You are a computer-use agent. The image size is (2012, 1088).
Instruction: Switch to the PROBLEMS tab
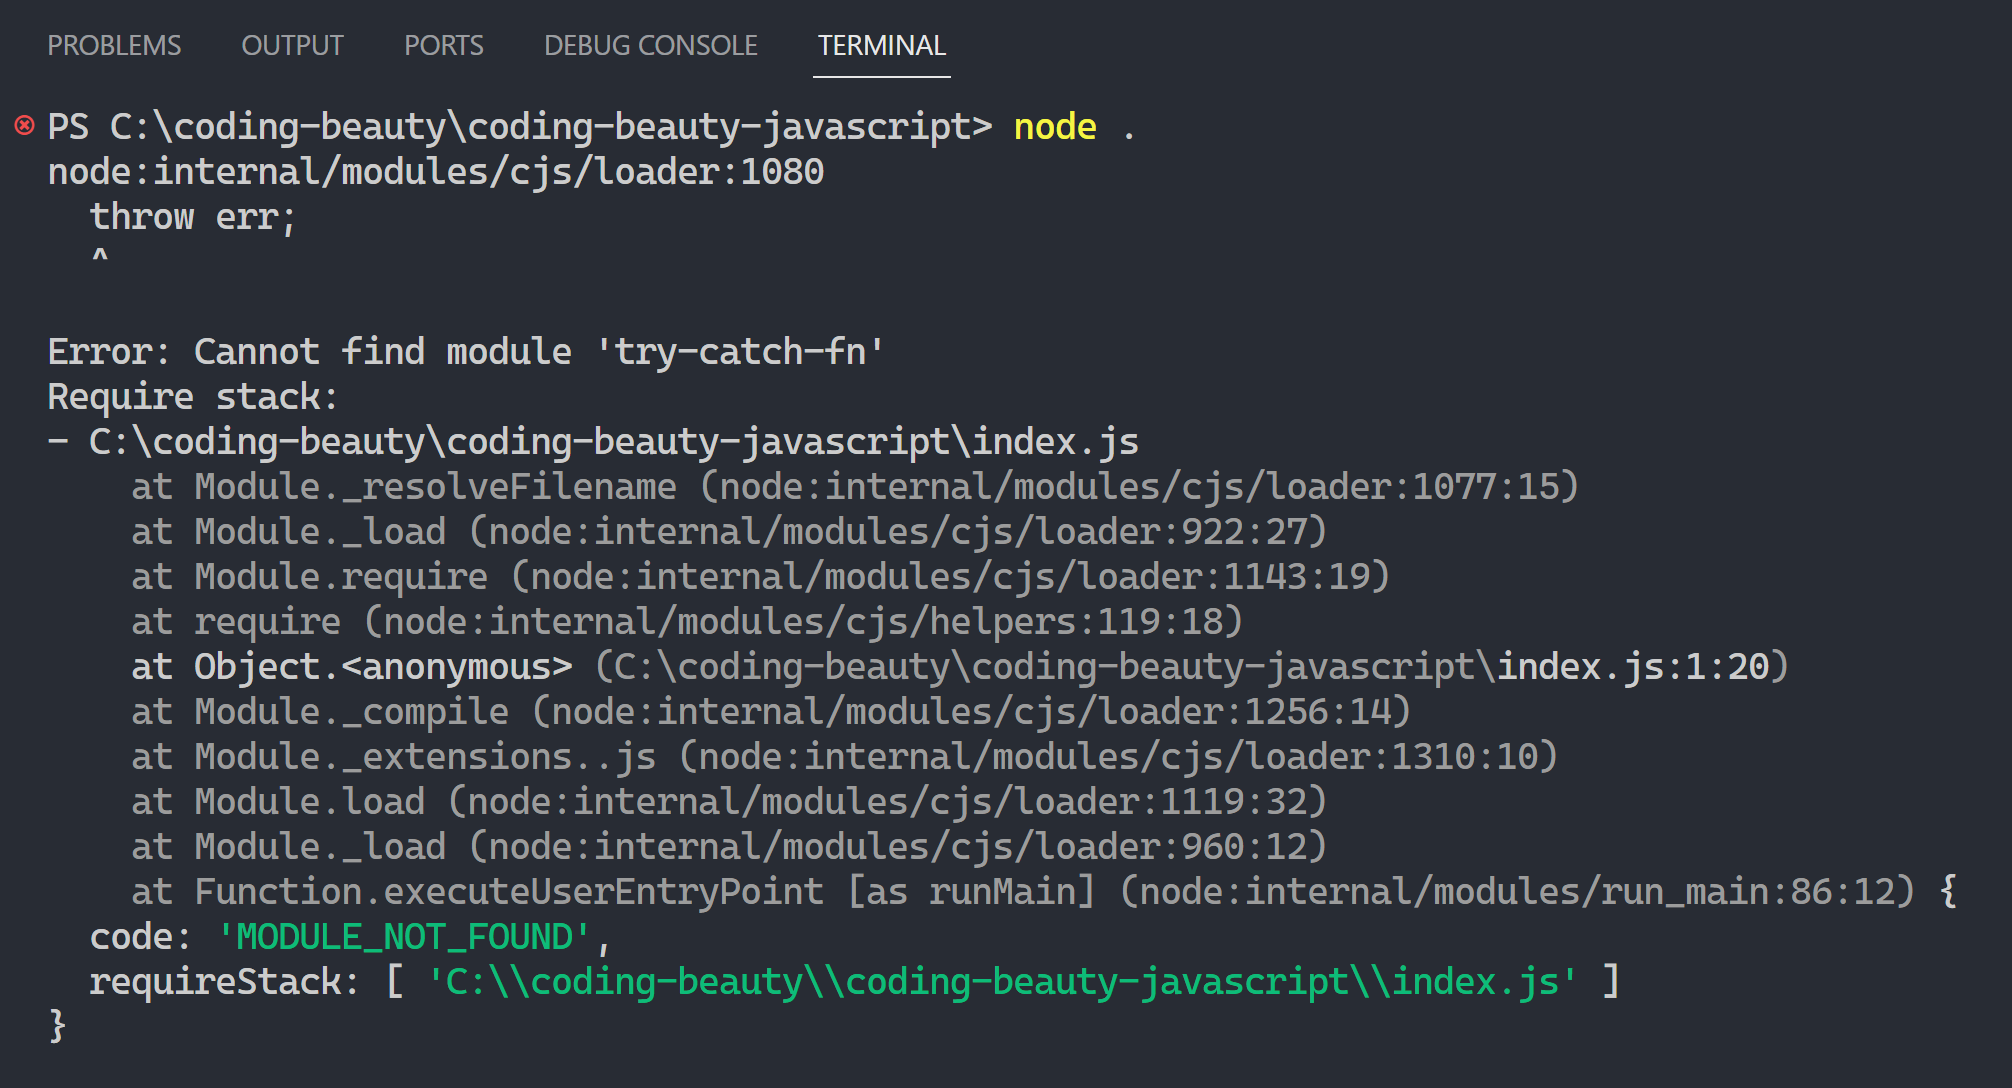114,45
